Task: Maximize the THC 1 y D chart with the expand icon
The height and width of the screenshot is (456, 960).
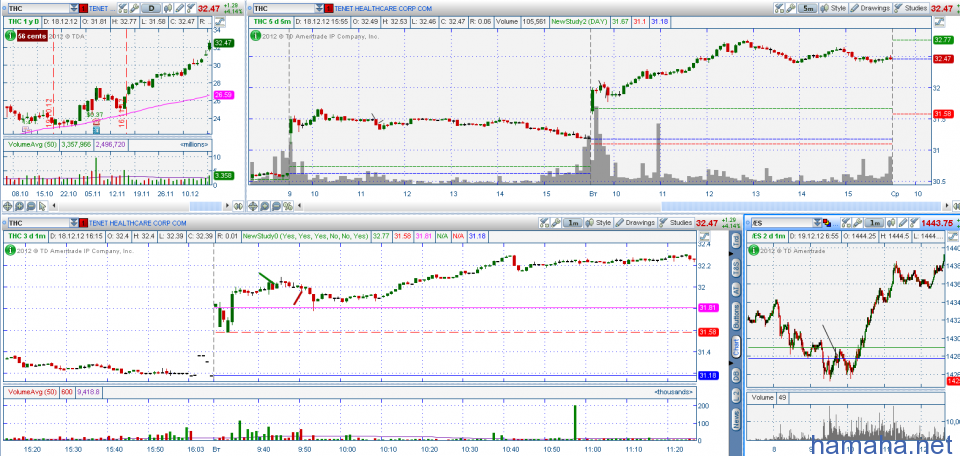Action: 220,22
